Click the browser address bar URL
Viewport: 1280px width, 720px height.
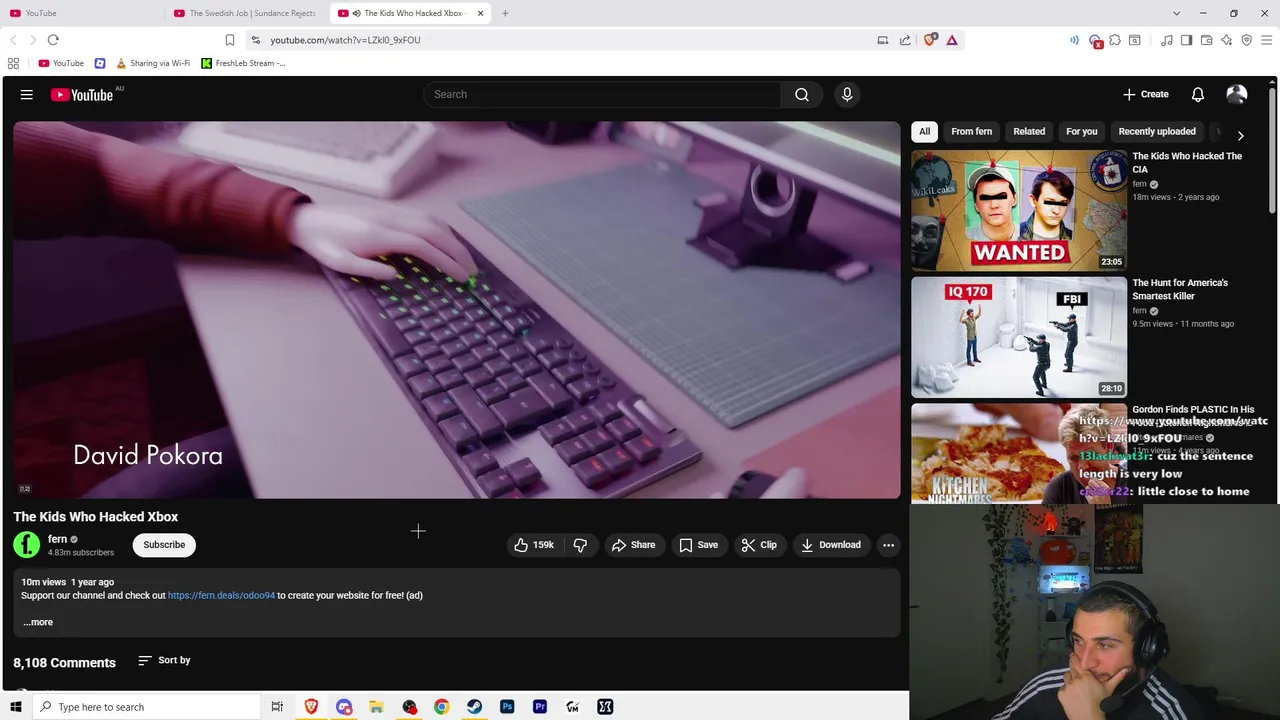[345, 40]
